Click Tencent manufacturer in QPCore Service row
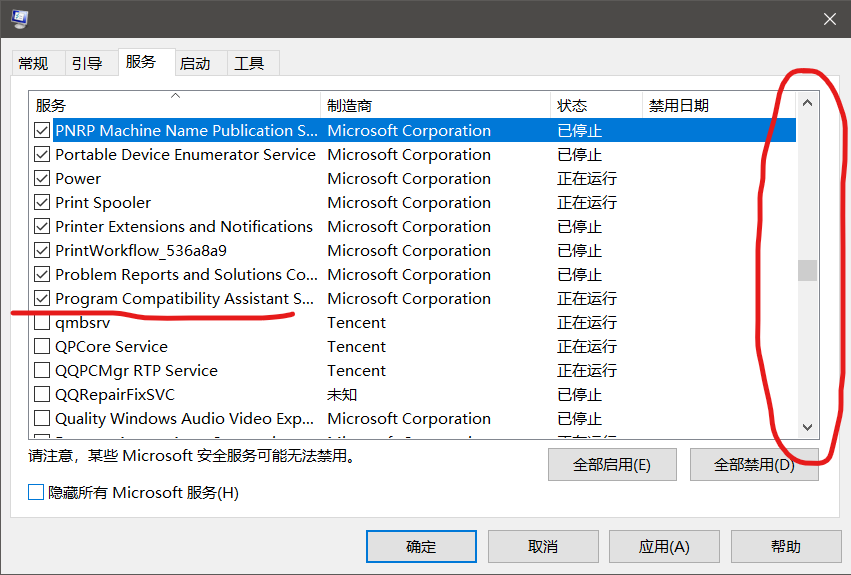The height and width of the screenshot is (575, 851). tap(357, 346)
